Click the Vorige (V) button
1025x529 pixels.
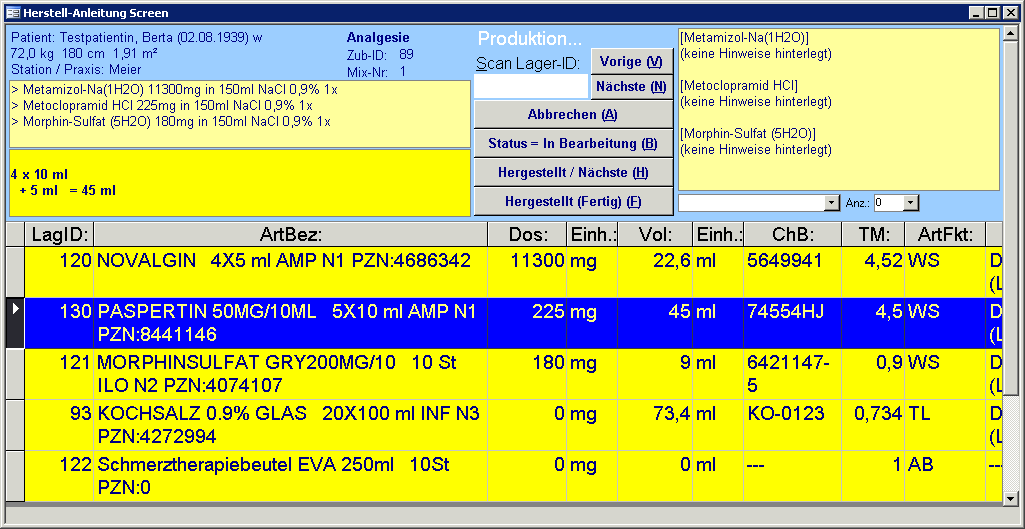pyautogui.click(x=631, y=62)
